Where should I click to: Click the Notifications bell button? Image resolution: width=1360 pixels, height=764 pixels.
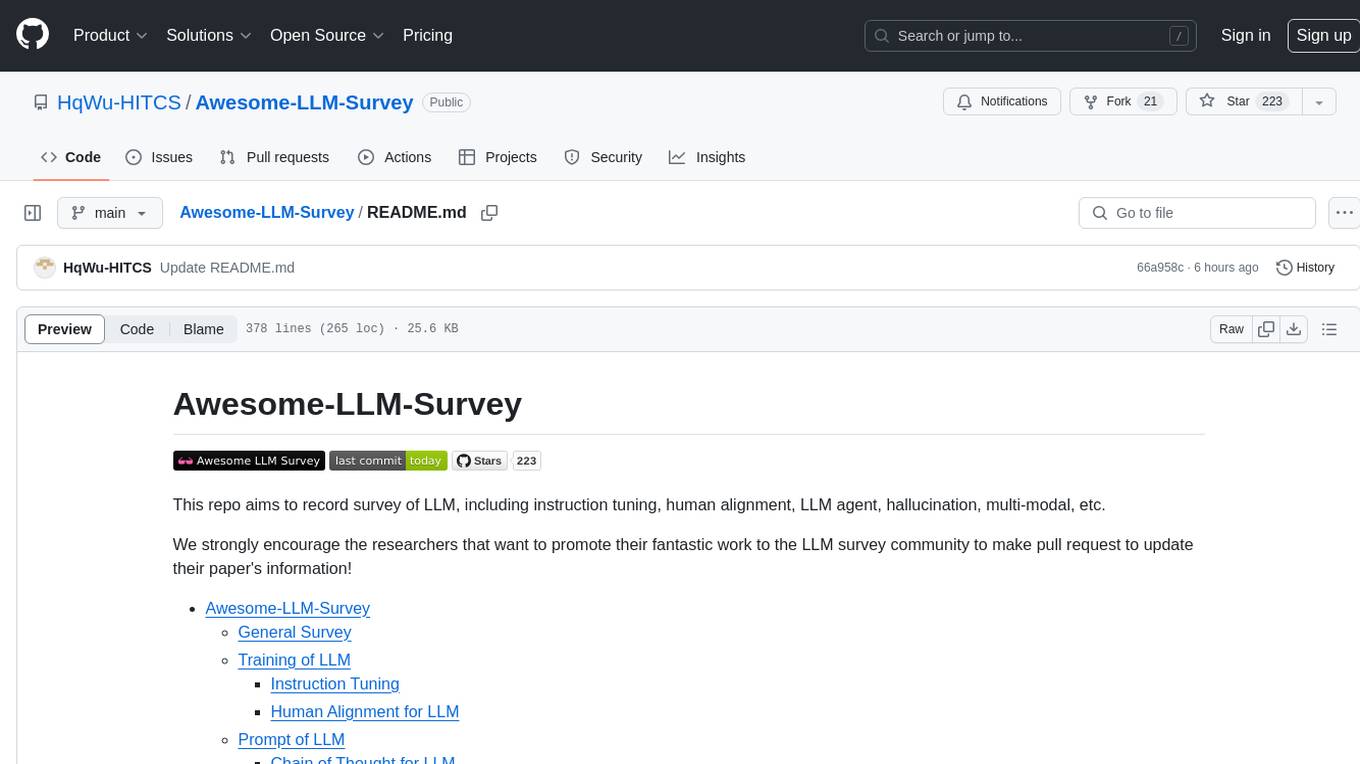1003,102
